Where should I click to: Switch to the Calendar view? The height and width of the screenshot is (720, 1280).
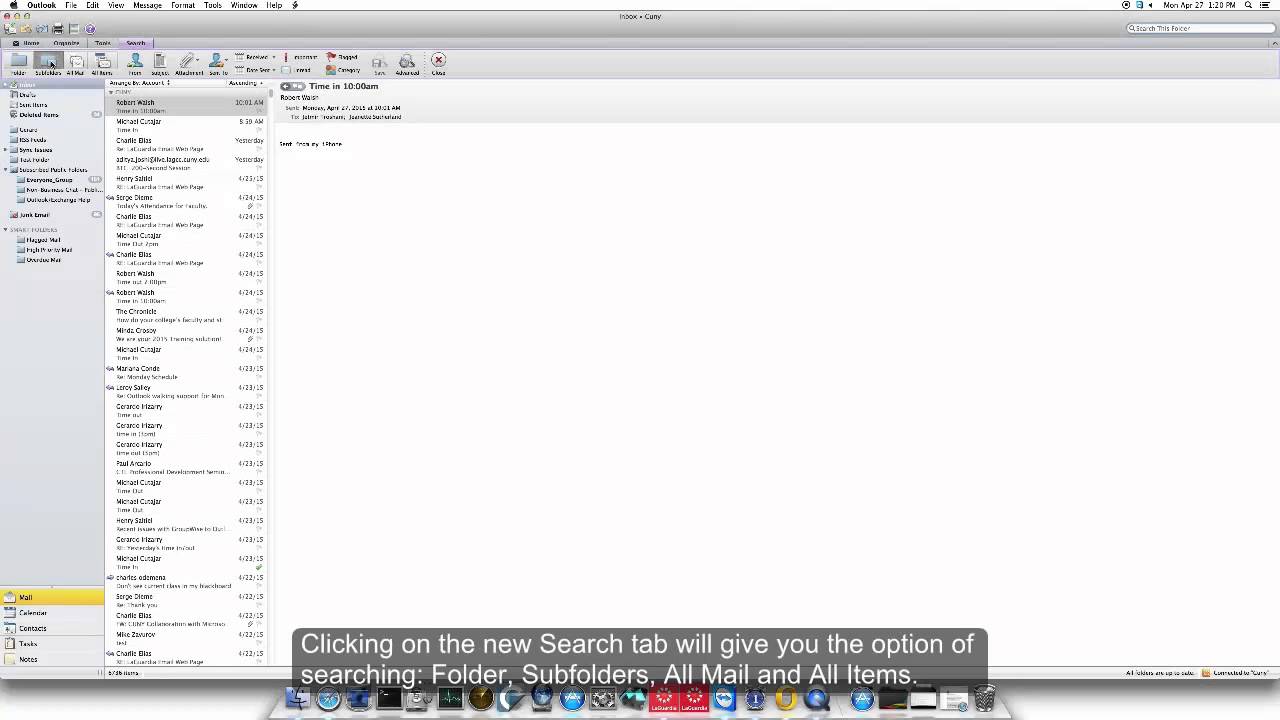(52, 613)
